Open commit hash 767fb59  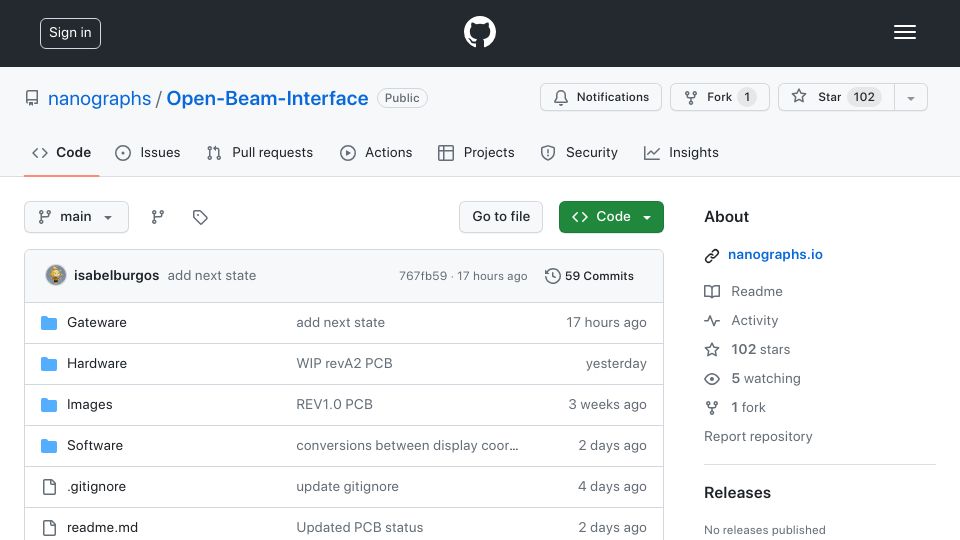click(423, 276)
